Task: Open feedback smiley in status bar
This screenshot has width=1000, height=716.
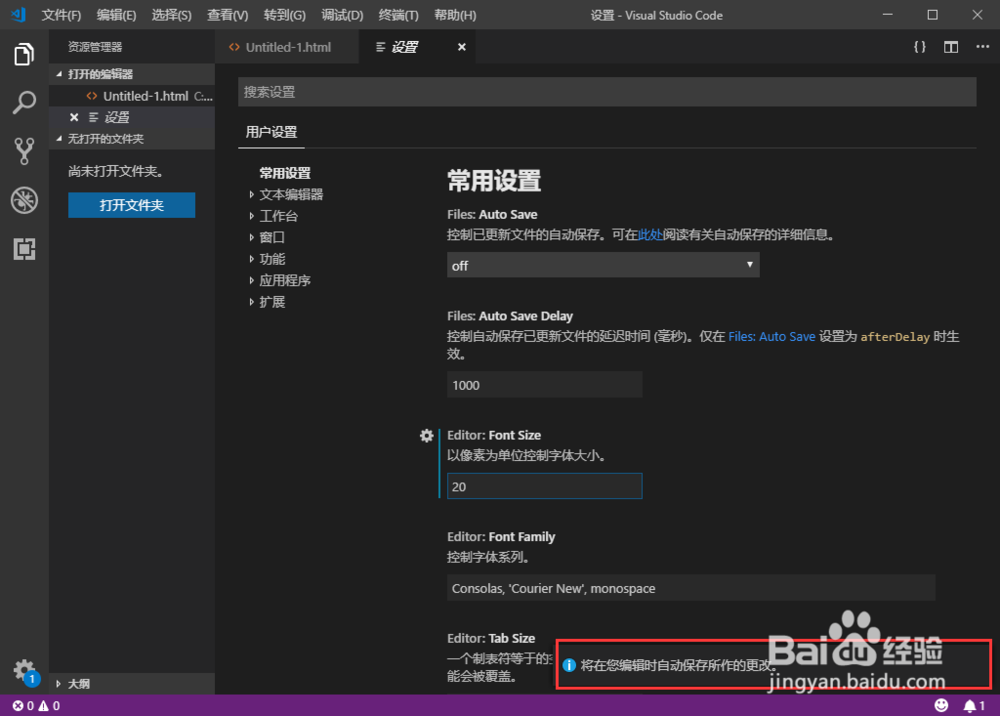Action: coord(941,705)
